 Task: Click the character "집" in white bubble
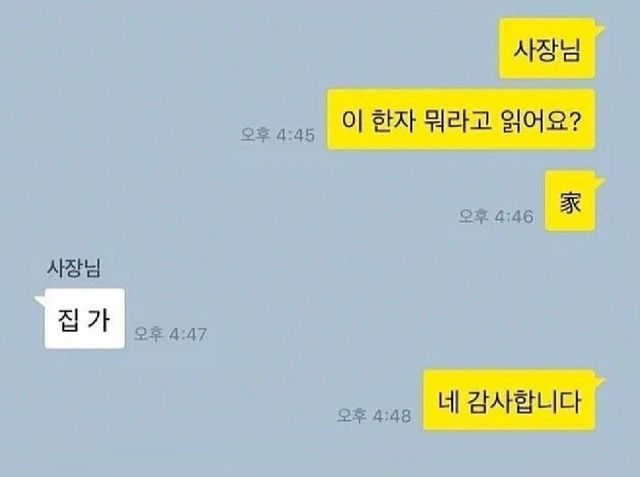point(68,320)
